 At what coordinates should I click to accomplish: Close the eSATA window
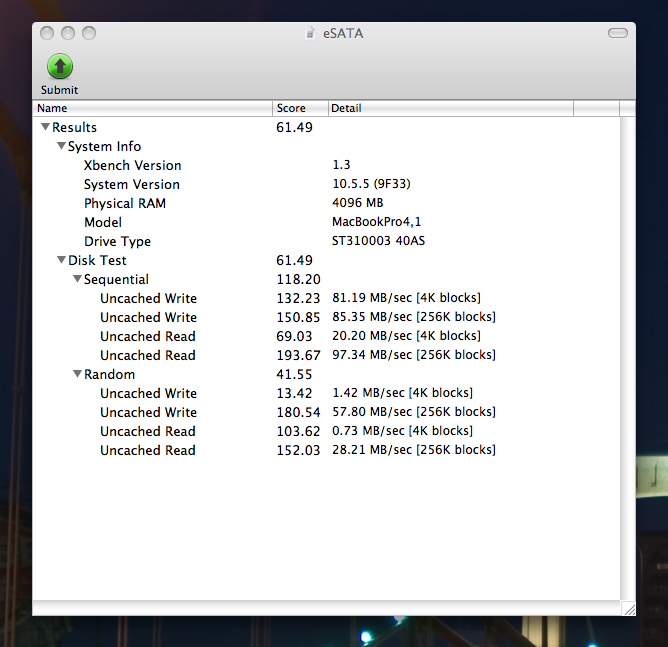tap(47, 33)
